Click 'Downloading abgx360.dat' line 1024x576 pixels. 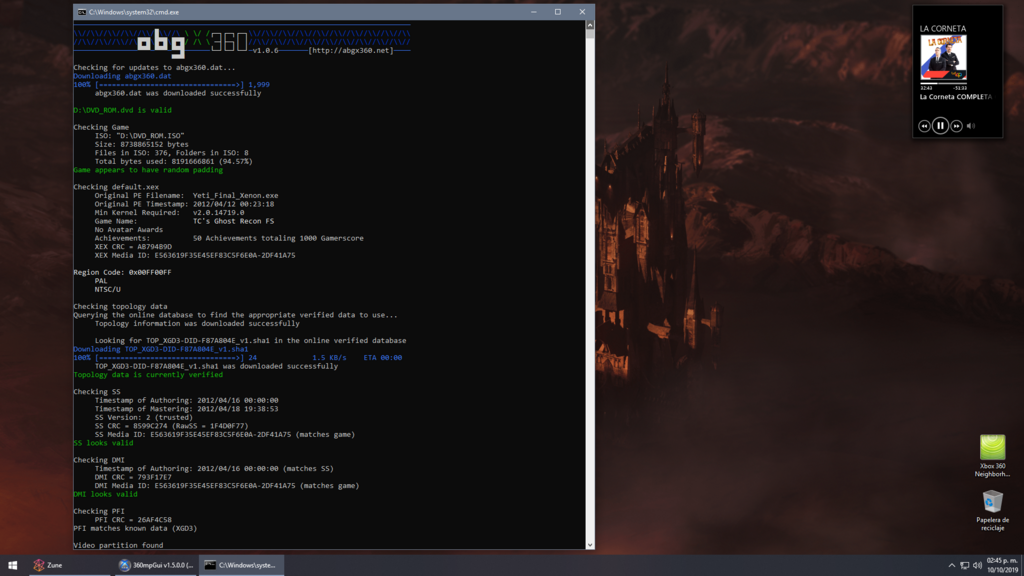point(122,76)
